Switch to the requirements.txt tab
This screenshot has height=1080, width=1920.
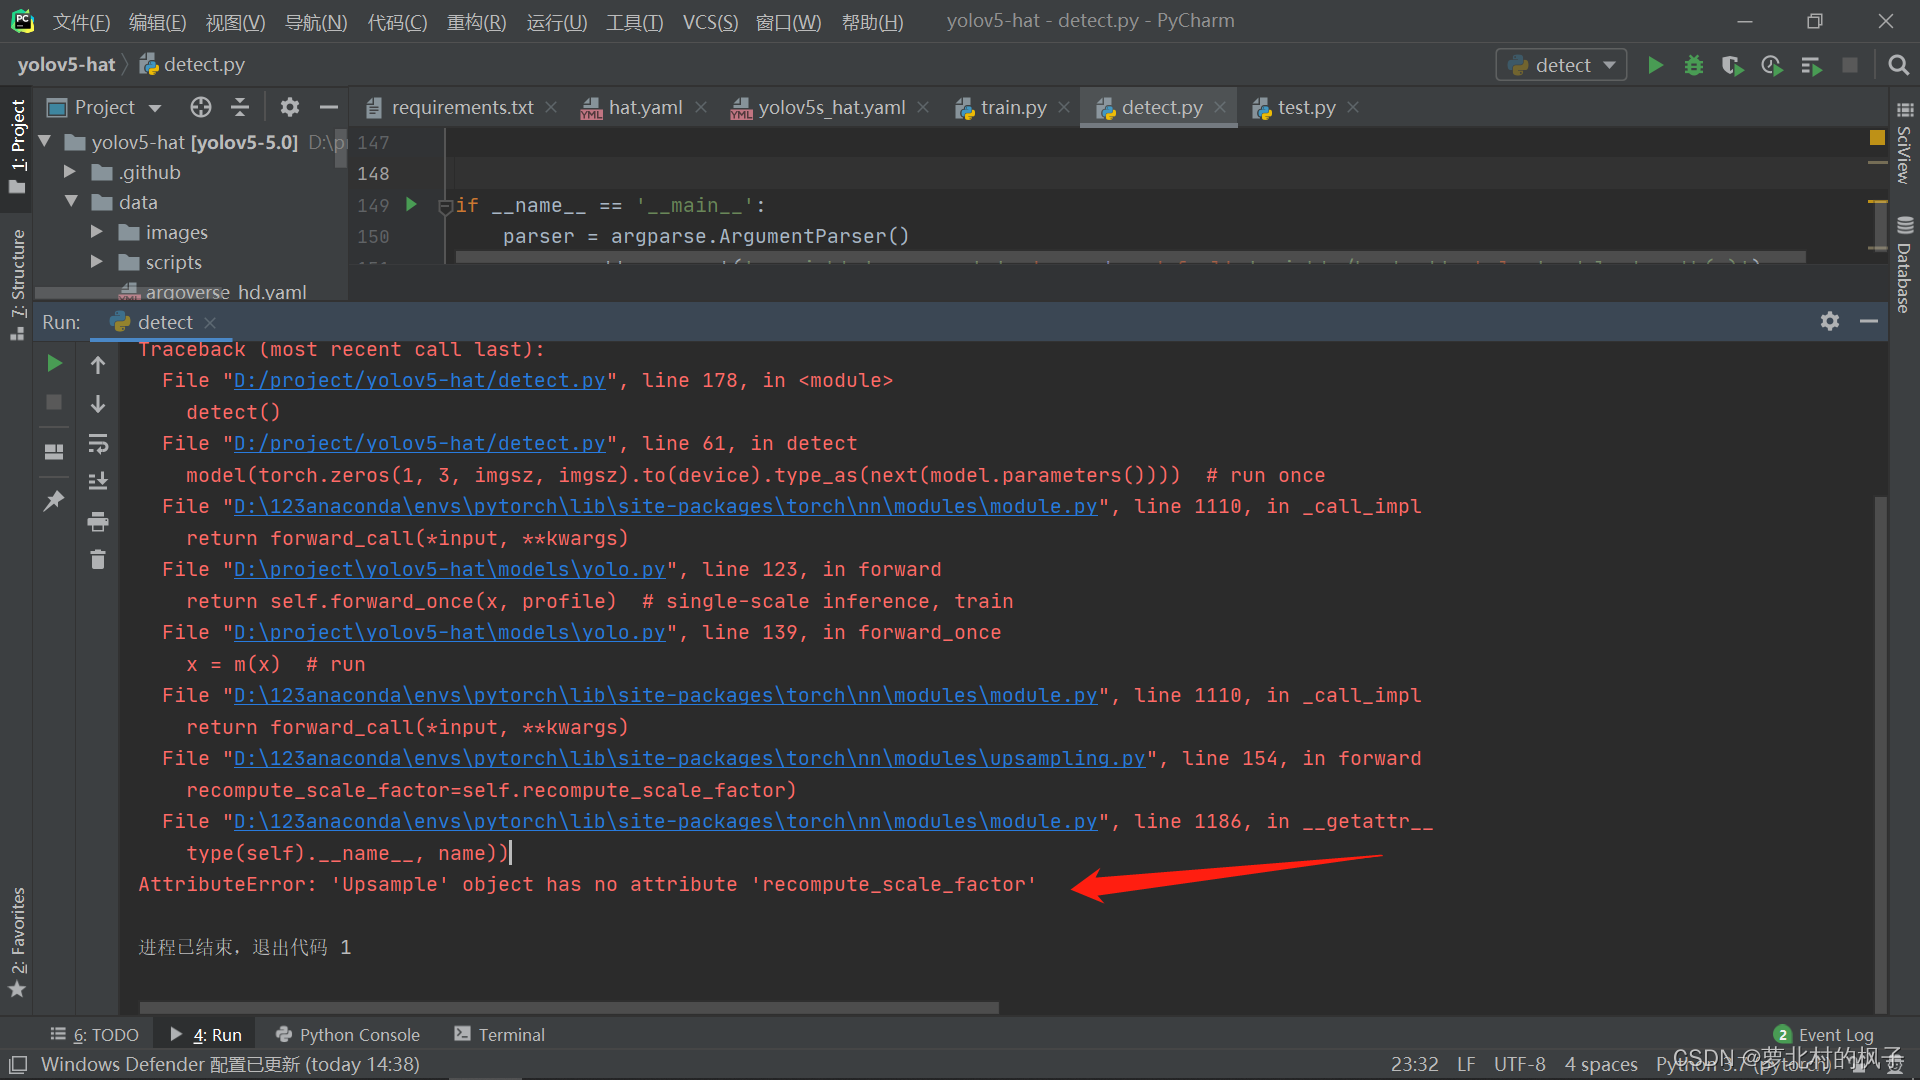coord(462,107)
